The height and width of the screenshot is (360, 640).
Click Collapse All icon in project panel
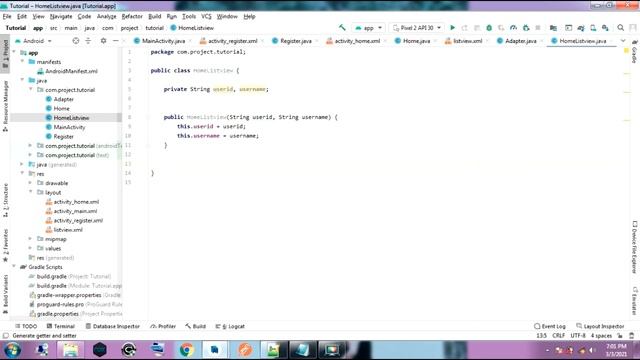[88, 41]
